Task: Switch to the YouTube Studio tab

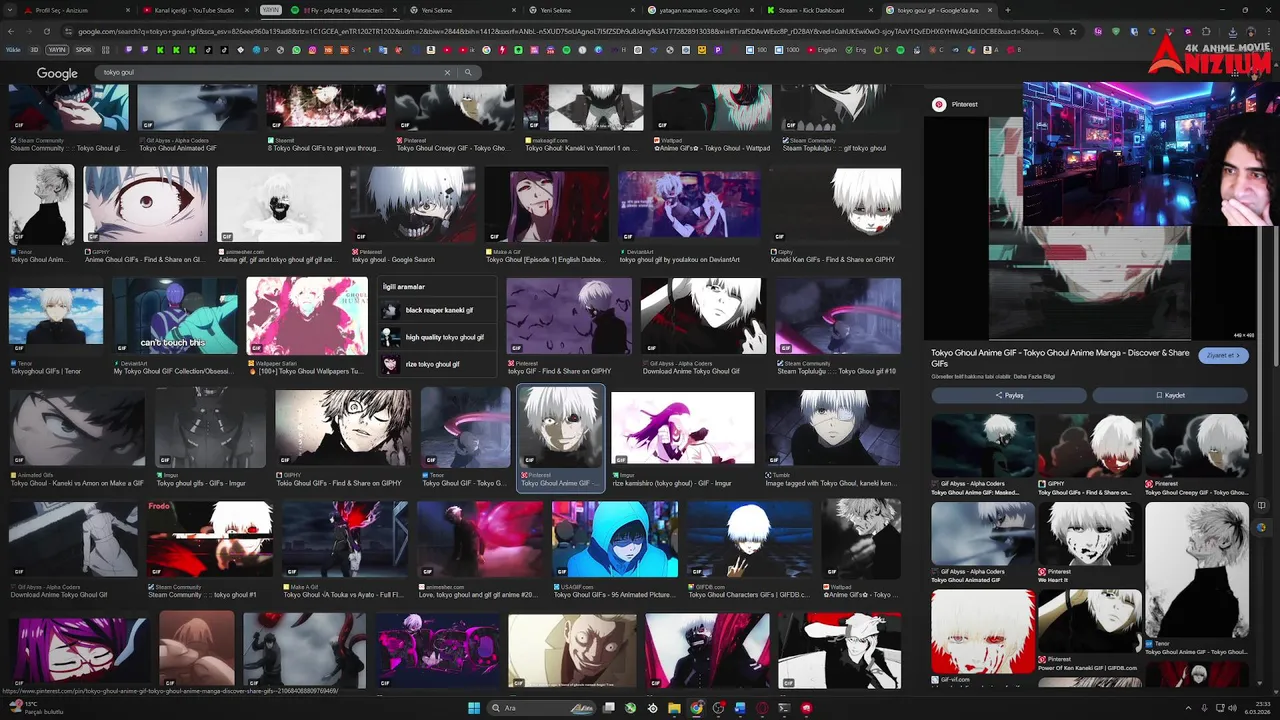Action: 195,10
